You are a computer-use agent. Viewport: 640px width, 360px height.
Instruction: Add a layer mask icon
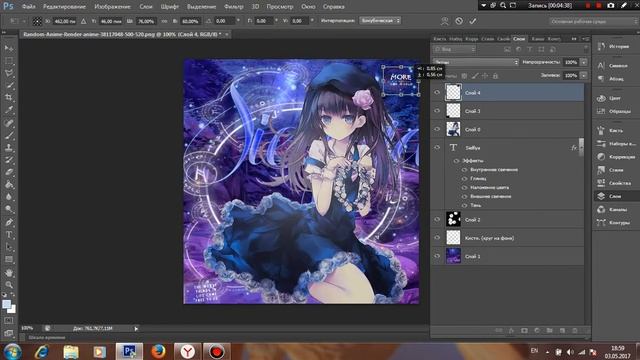click(524, 330)
